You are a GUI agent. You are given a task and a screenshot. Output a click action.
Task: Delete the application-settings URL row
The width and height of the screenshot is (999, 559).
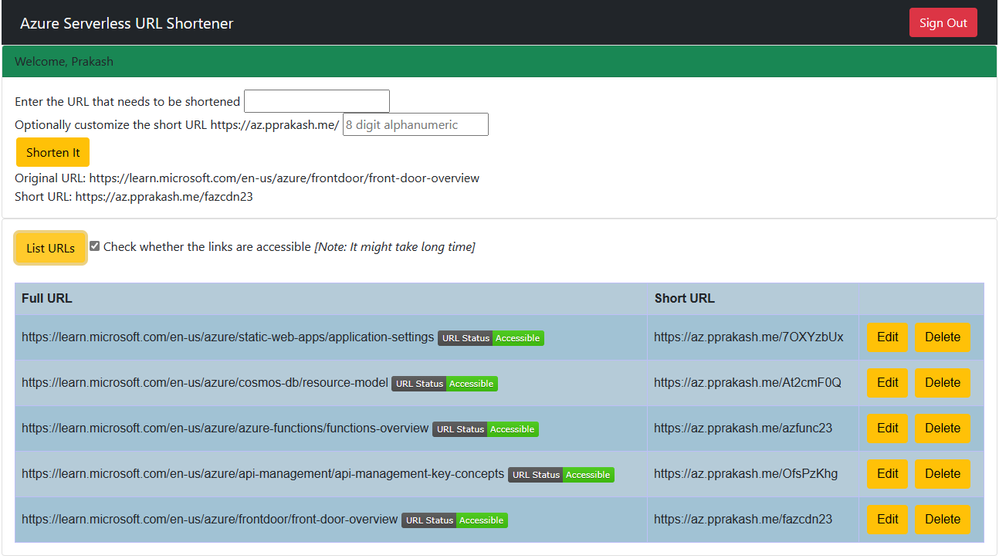(942, 337)
